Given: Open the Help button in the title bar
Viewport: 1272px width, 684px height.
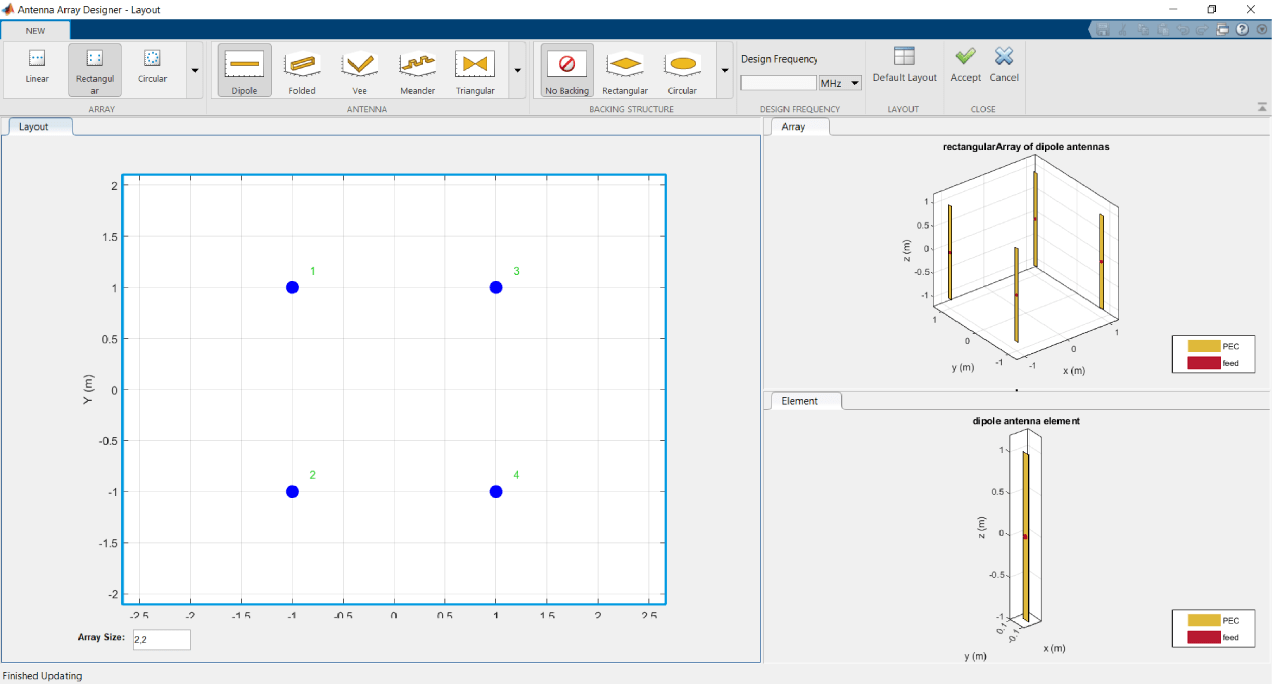Looking at the screenshot, I should (1243, 29).
